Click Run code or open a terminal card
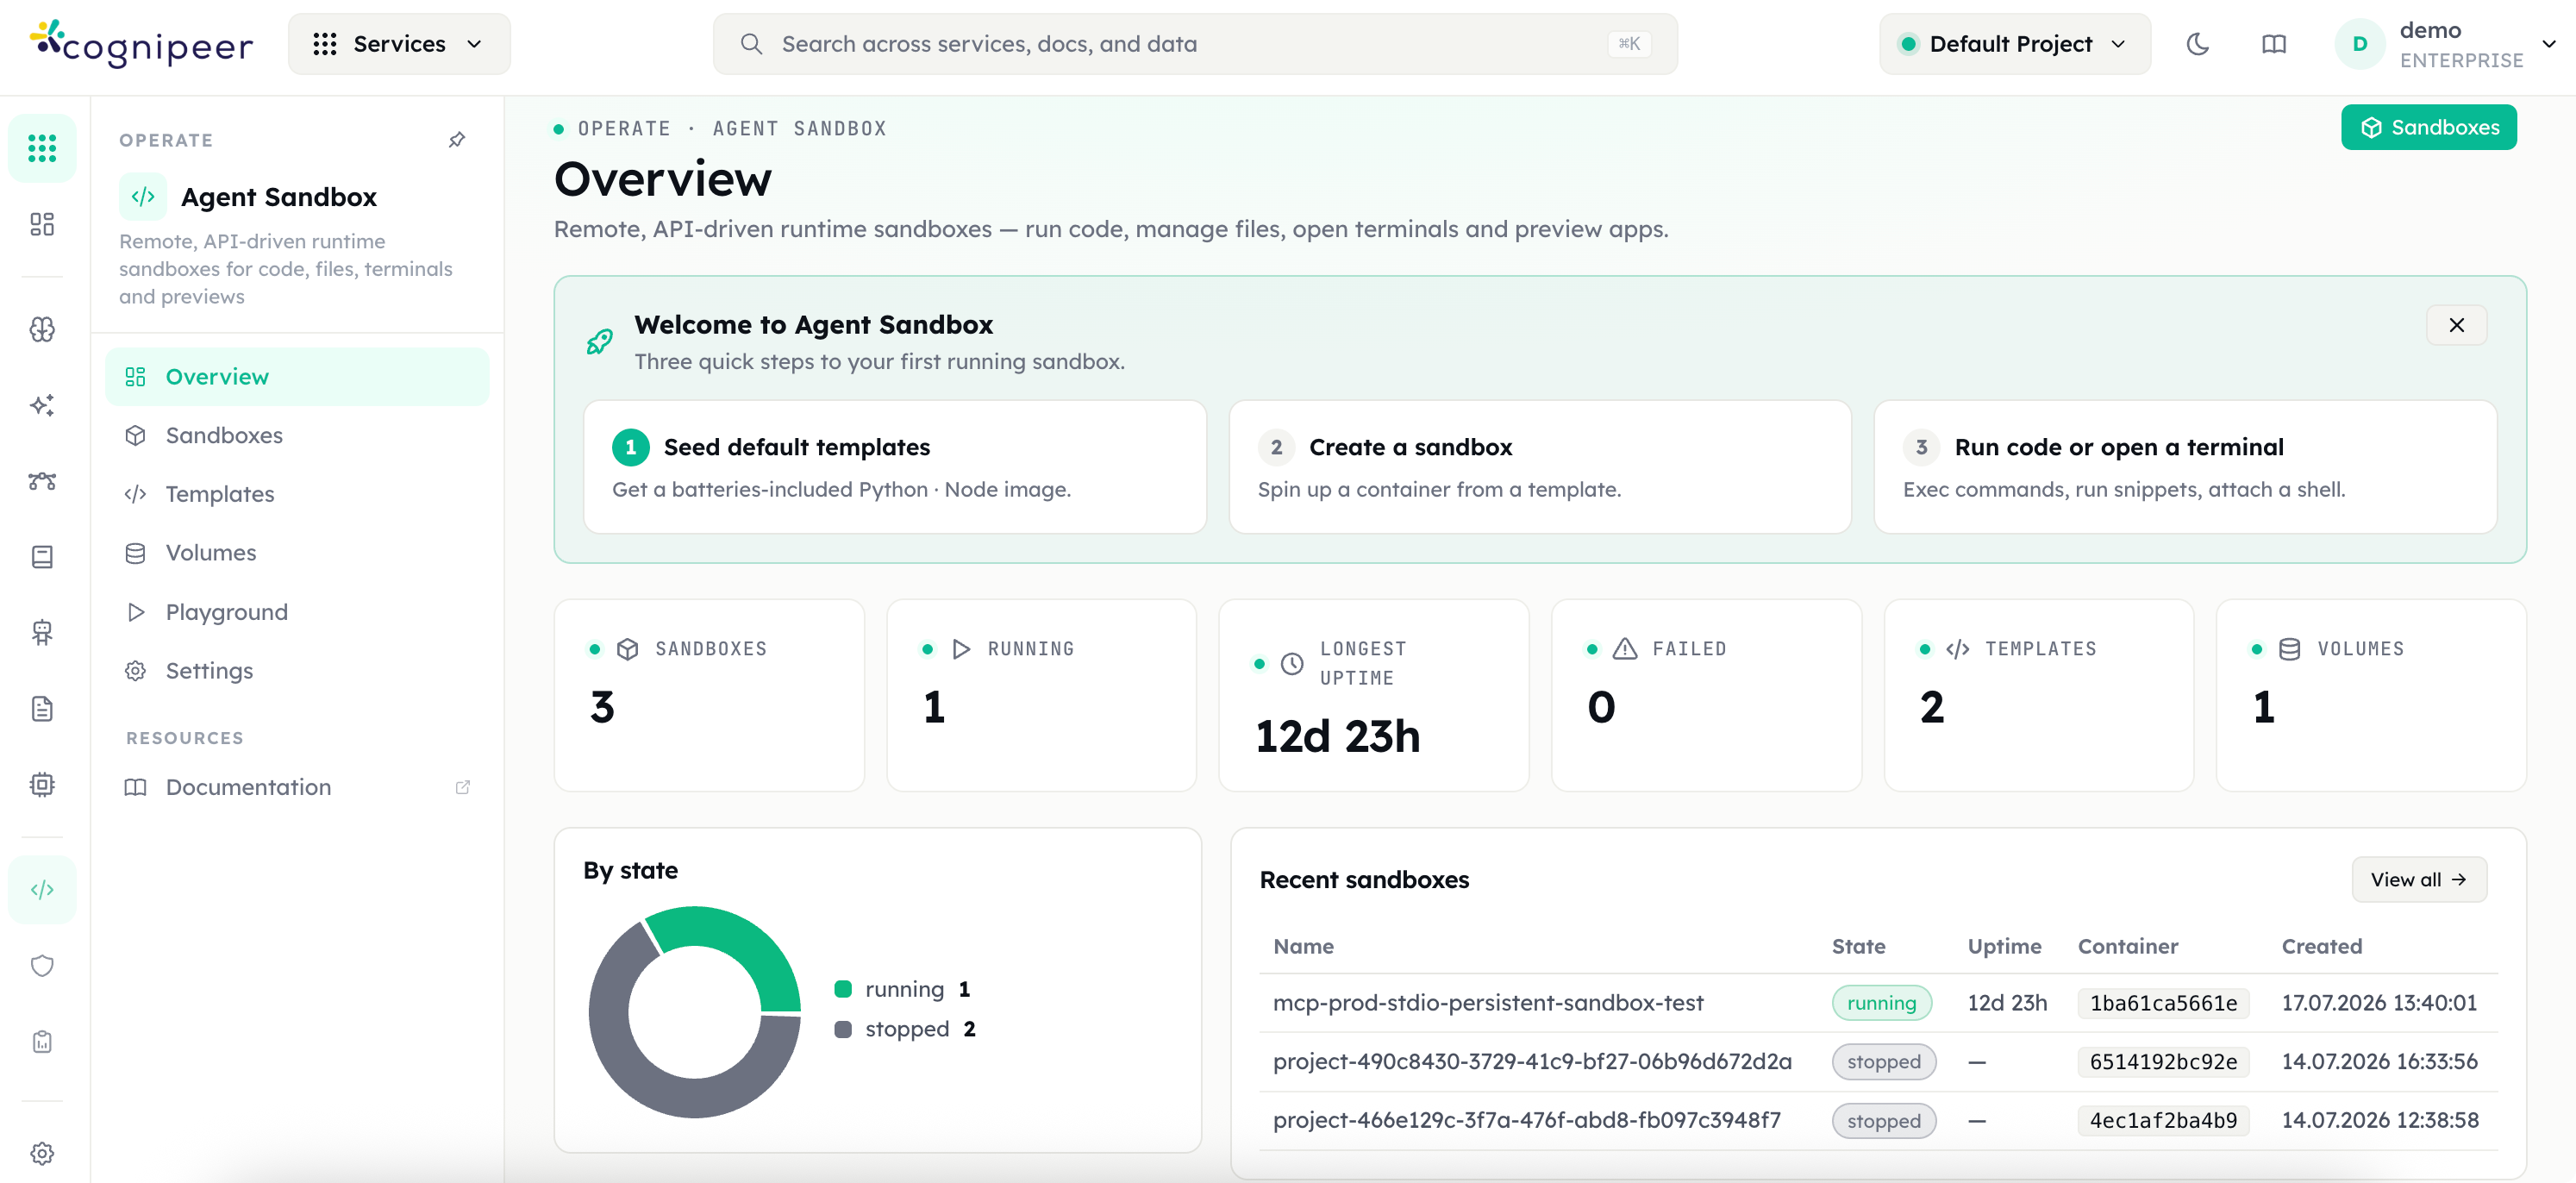The height and width of the screenshot is (1183, 2576). 2185,467
